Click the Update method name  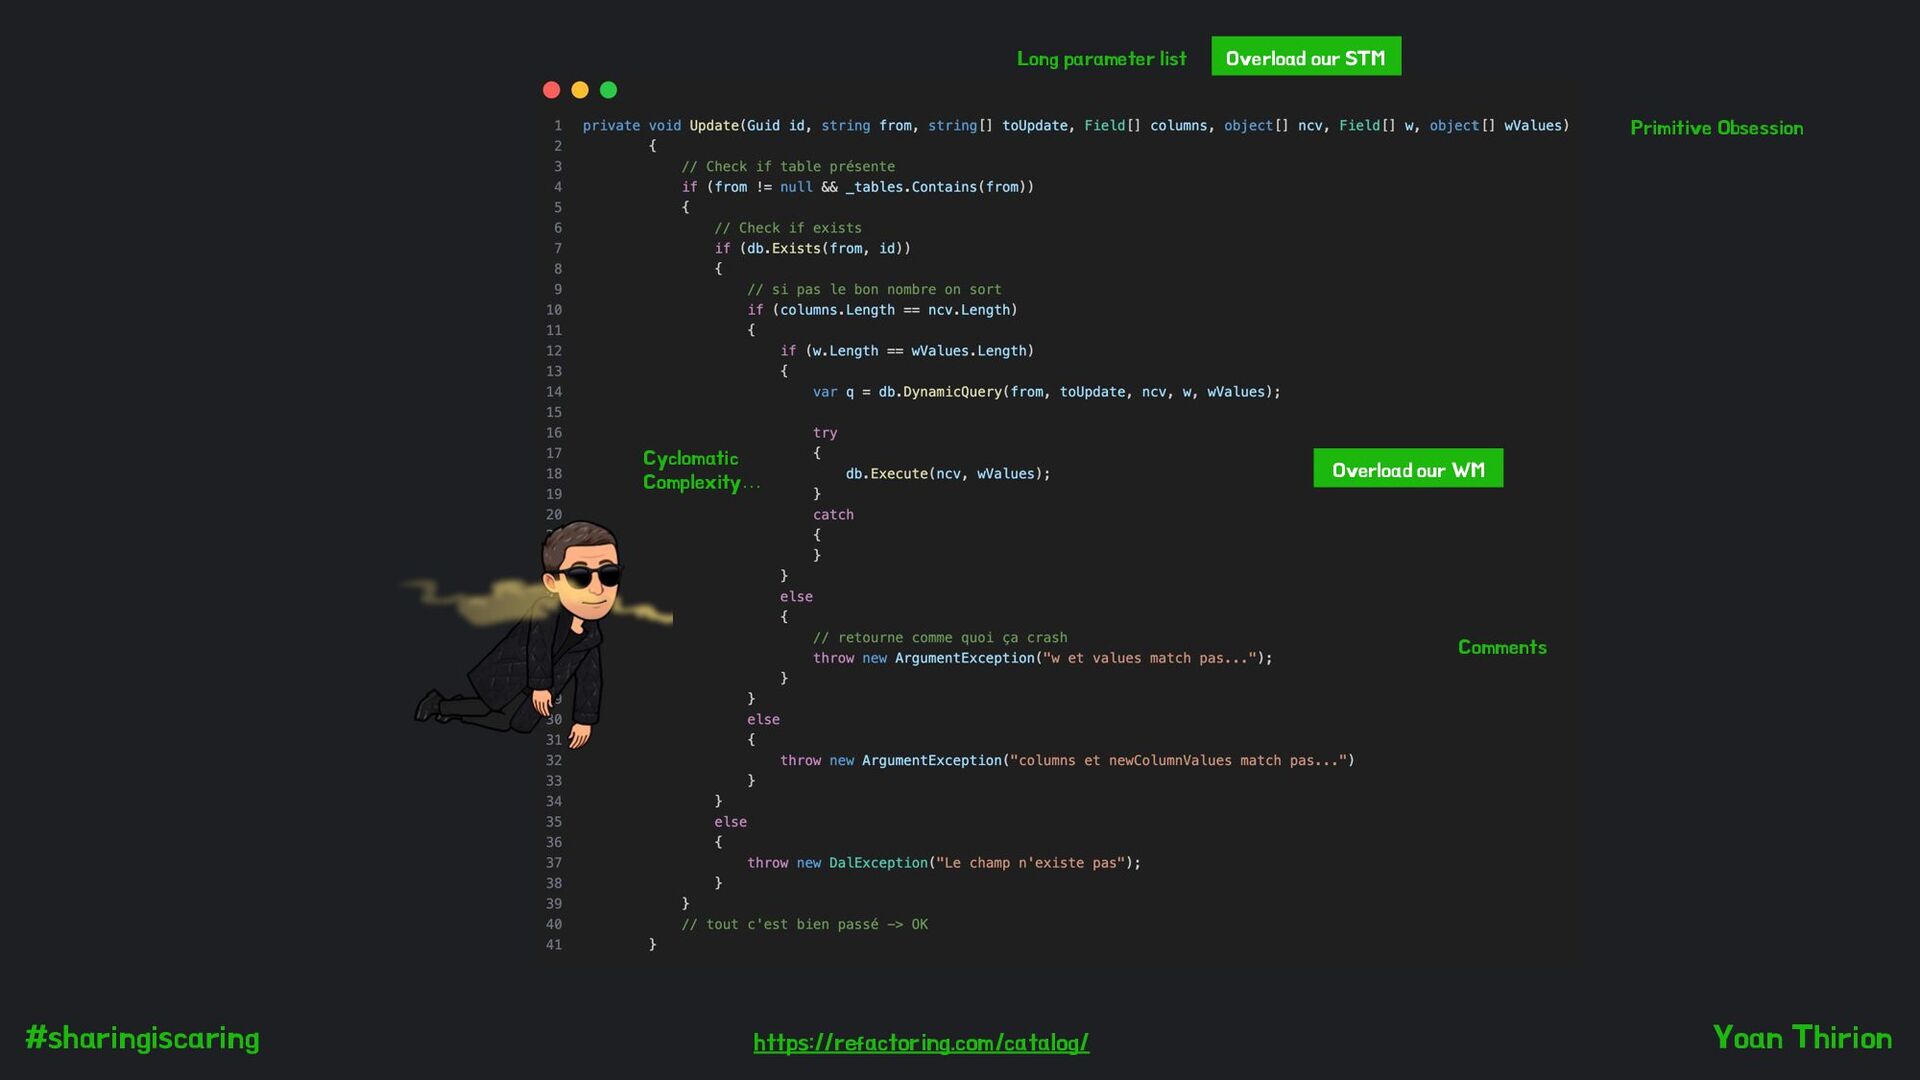[x=713, y=126]
